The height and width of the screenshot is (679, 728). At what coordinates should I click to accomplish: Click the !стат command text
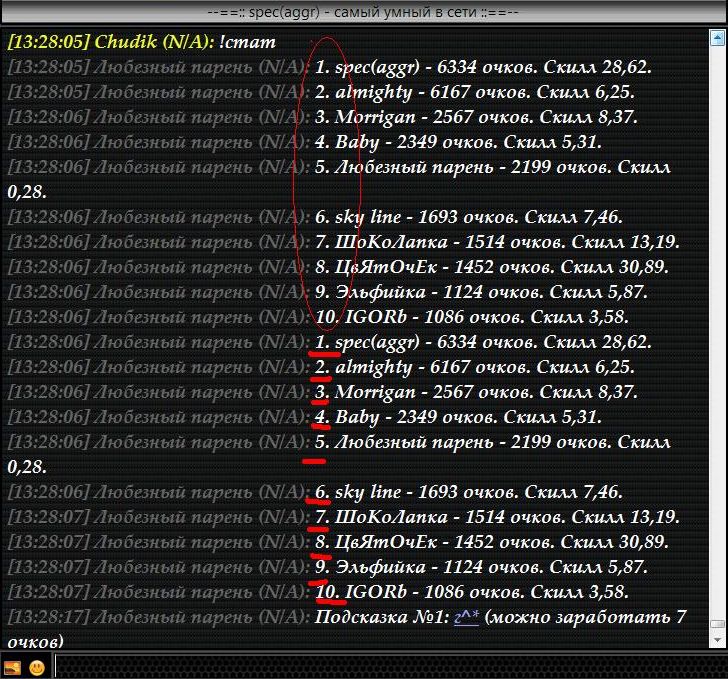click(250, 43)
